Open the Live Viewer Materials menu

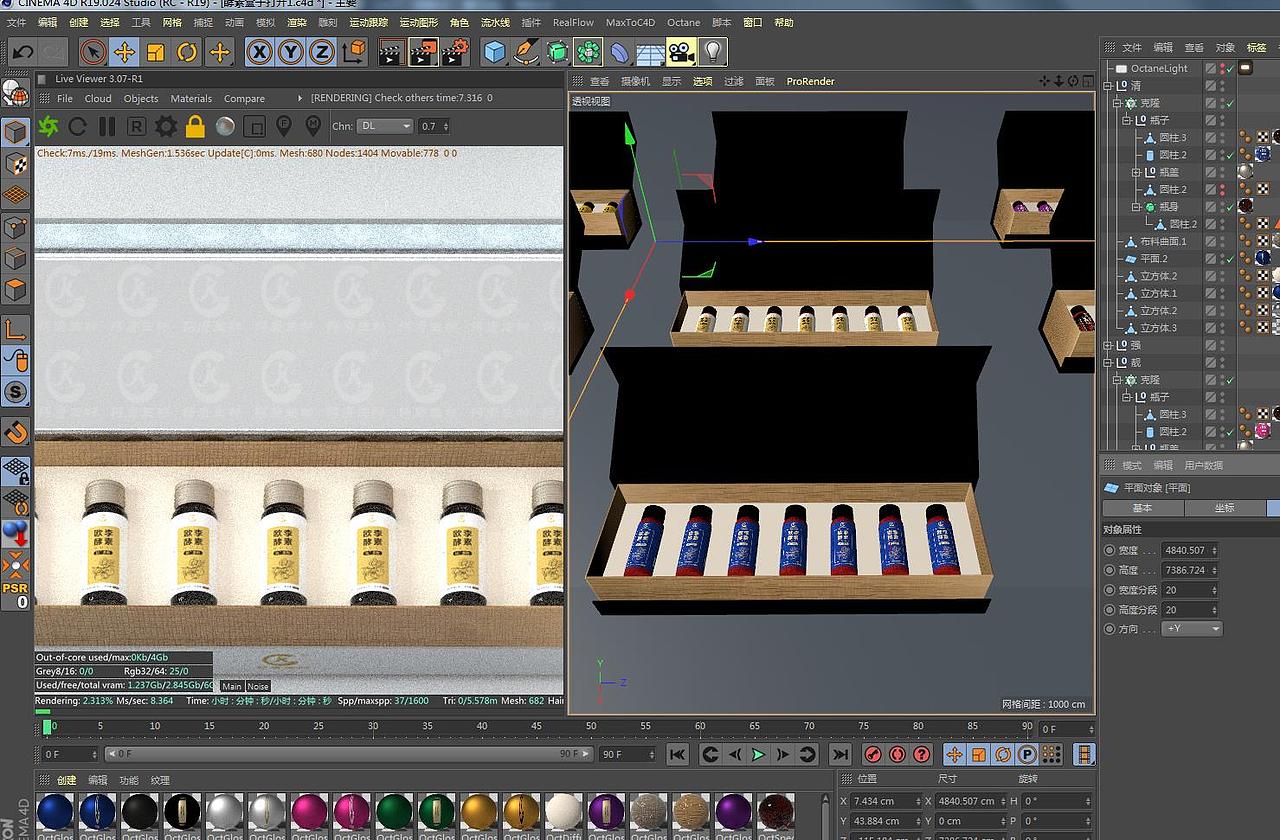click(x=191, y=98)
